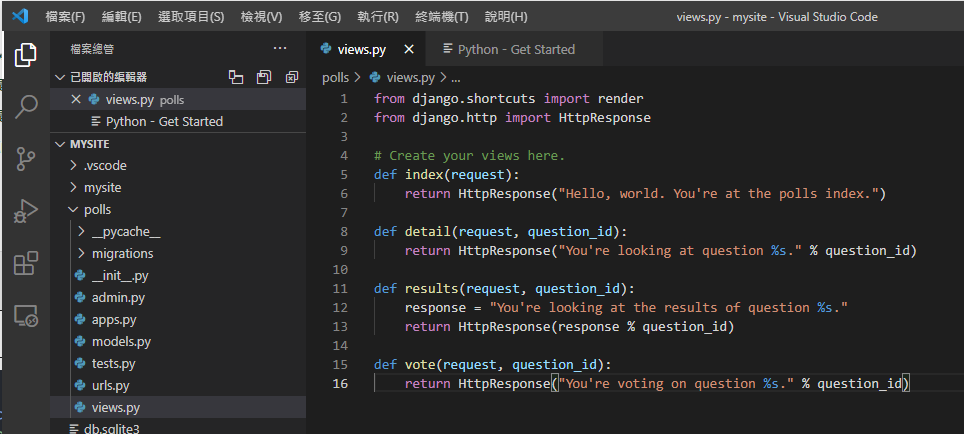This screenshot has height=434, width=964.
Task: Click the polls breadcrumb segment
Action: coord(335,77)
